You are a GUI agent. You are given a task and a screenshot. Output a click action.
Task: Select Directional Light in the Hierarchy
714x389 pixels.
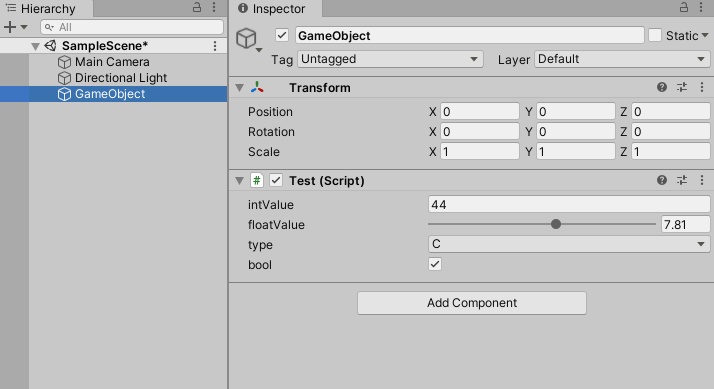pos(121,78)
